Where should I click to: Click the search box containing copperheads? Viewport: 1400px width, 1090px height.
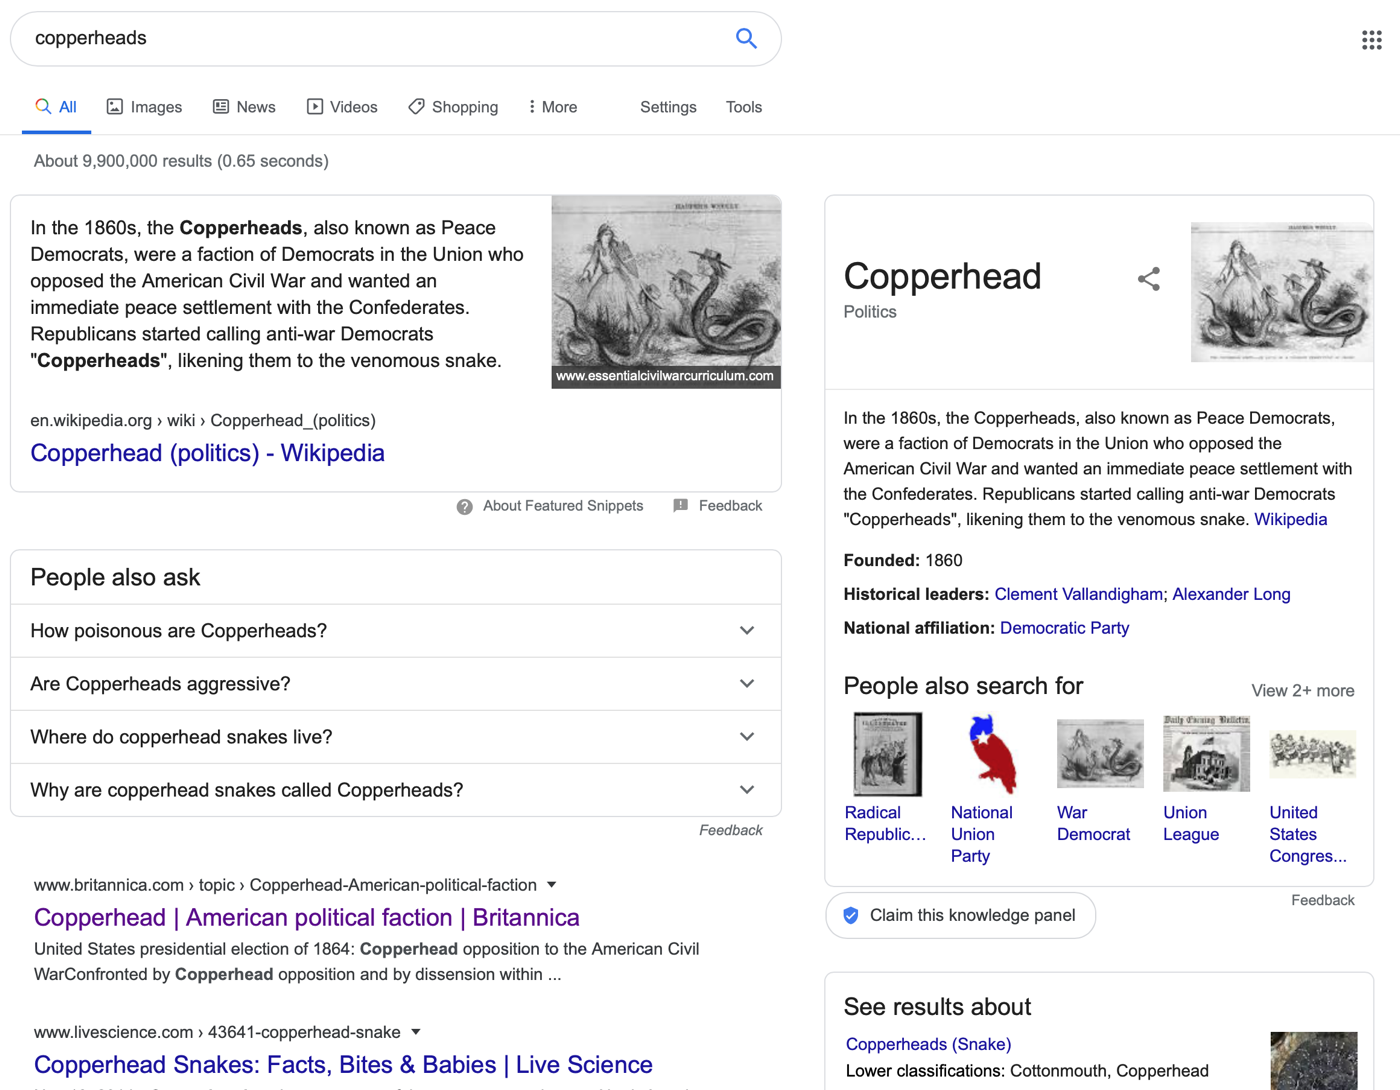[380, 38]
